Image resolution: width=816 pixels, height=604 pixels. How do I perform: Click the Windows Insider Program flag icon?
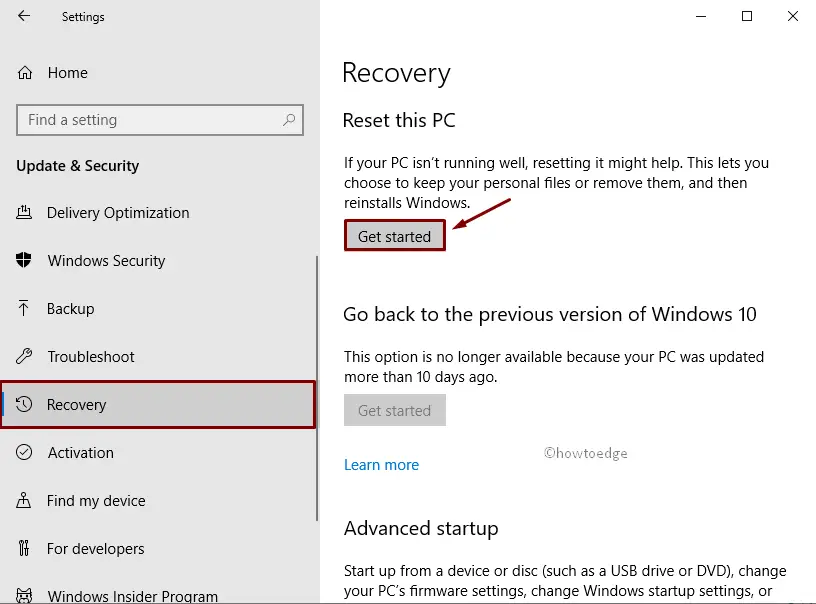pos(25,592)
